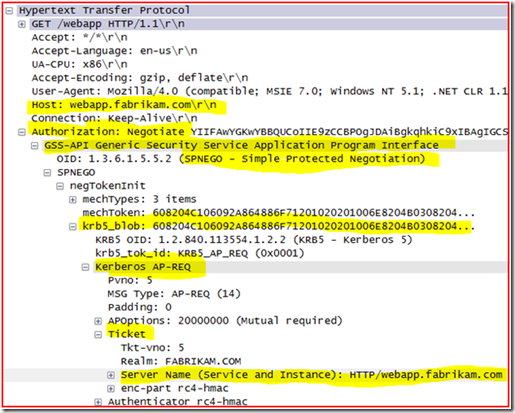Select the krb5_blob: 608204C1... row text
The image size is (515, 413).
click(x=278, y=226)
